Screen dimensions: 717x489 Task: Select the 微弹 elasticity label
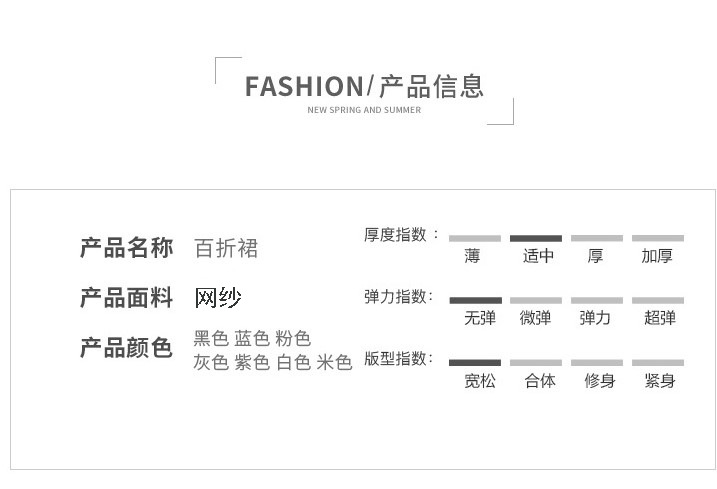pyautogui.click(x=536, y=319)
